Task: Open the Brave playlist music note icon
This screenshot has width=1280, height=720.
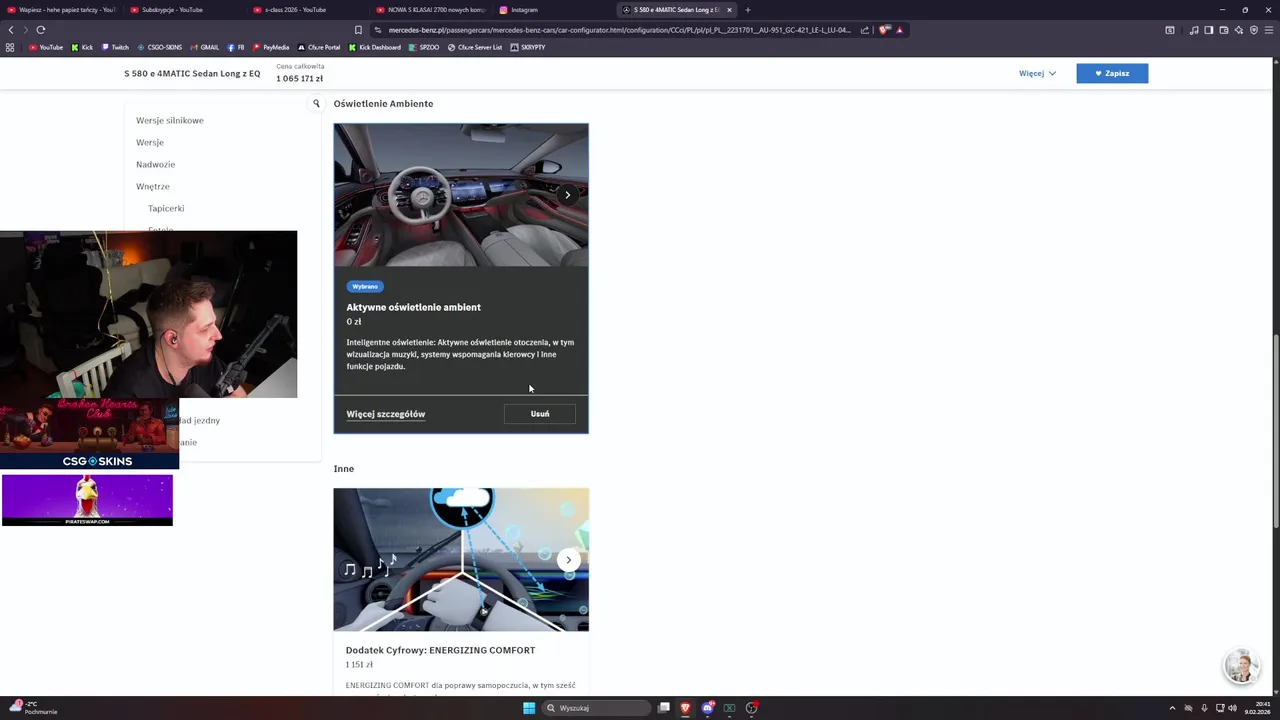Action: coord(1194,30)
